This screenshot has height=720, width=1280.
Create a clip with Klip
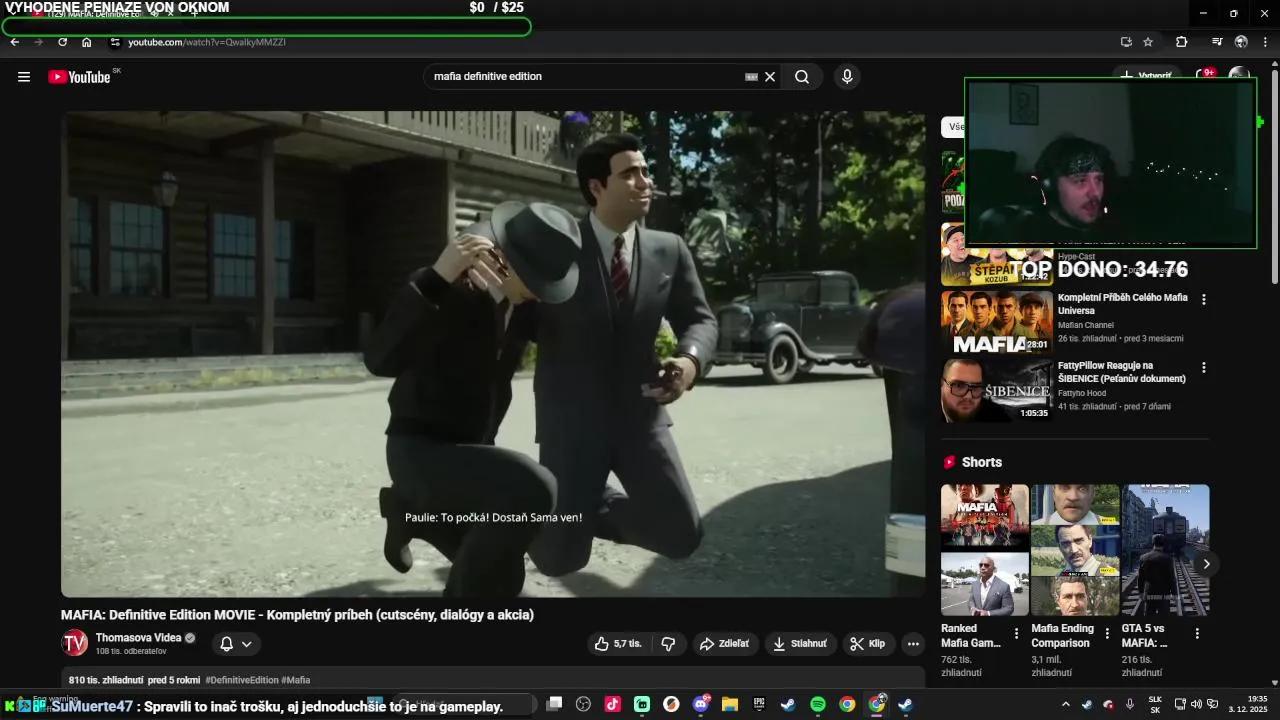click(868, 644)
